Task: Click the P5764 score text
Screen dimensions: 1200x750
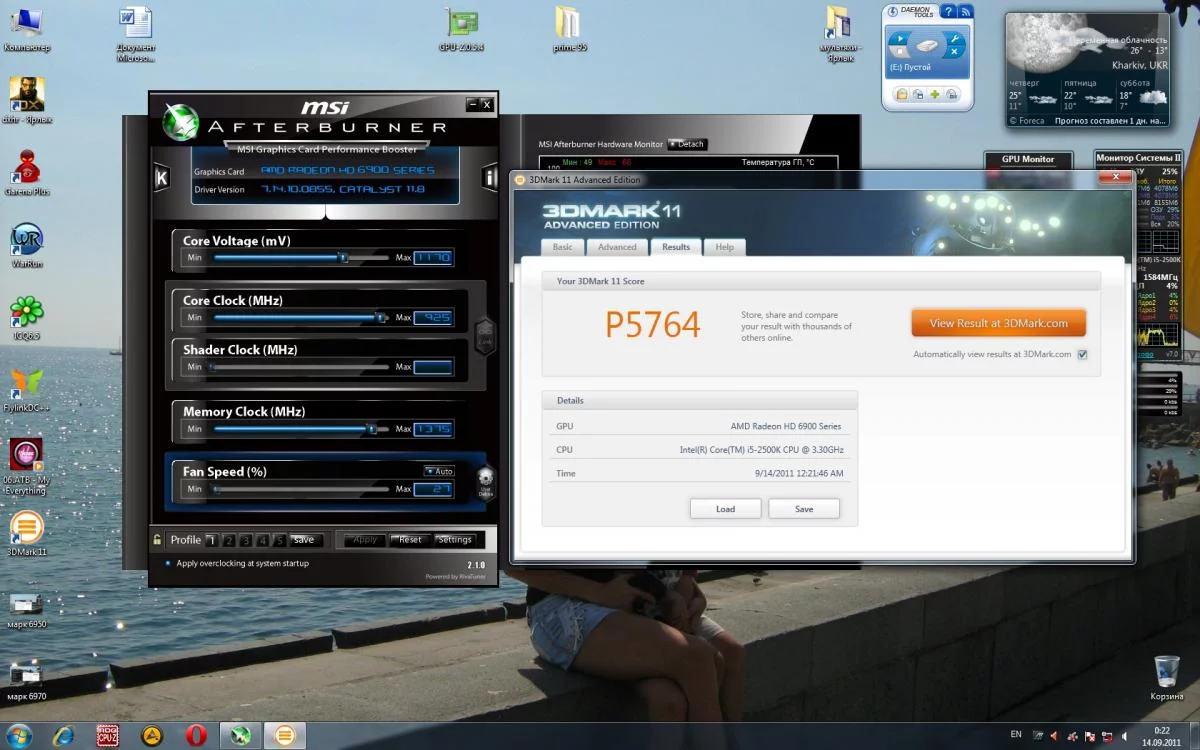Action: click(x=653, y=325)
